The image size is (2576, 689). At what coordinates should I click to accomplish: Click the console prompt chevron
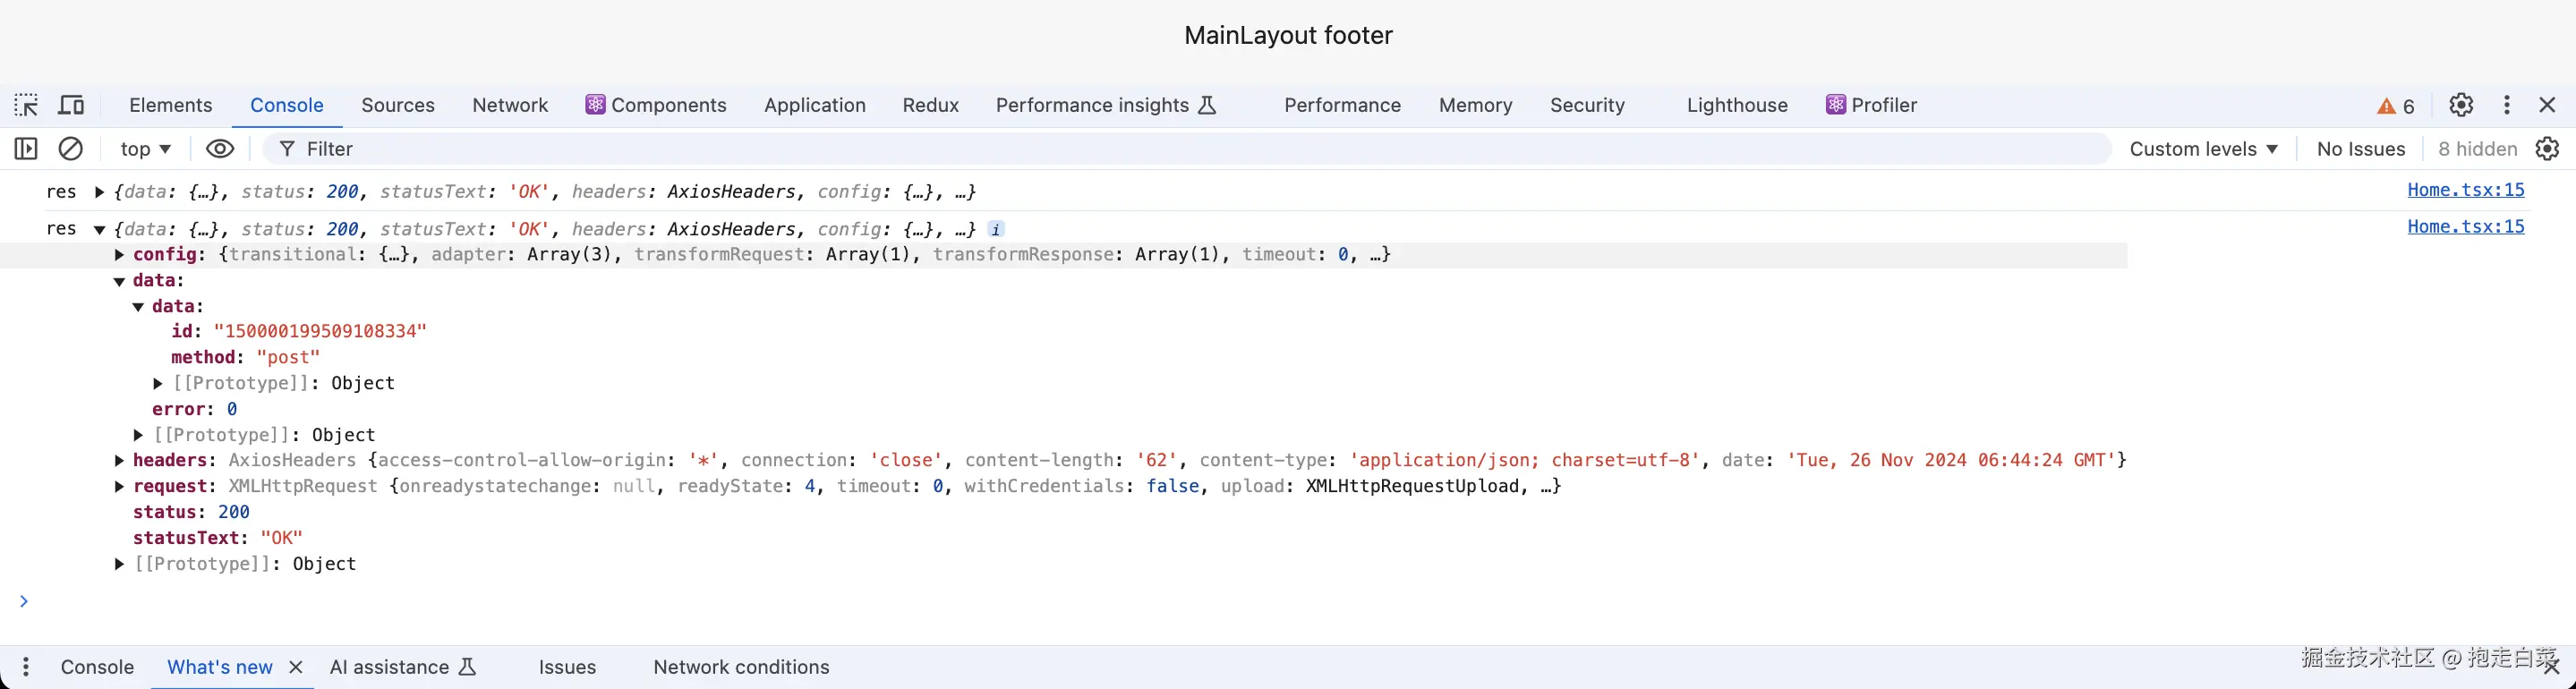[x=24, y=601]
